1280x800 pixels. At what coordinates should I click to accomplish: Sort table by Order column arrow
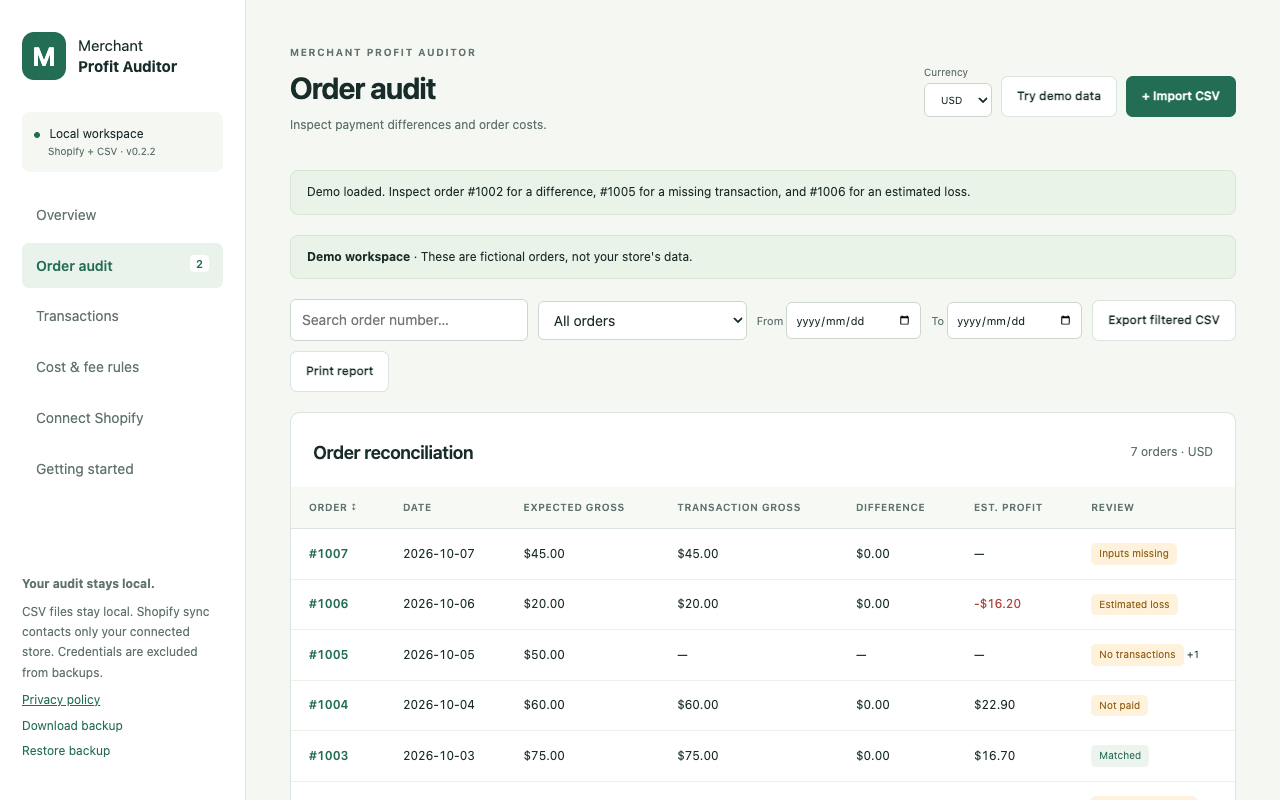click(353, 507)
